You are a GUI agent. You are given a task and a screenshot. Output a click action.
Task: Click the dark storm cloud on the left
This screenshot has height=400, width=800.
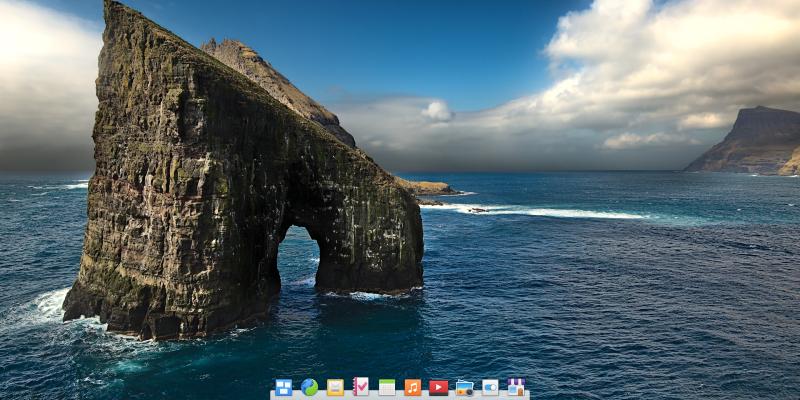click(x=40, y=130)
